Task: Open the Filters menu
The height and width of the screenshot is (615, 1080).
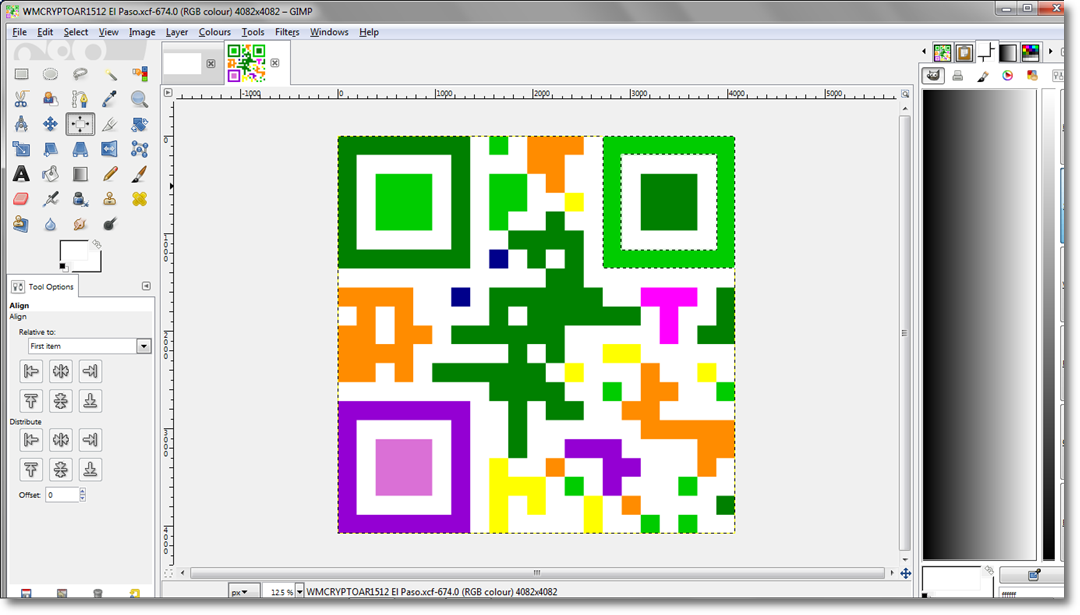Action: (287, 32)
